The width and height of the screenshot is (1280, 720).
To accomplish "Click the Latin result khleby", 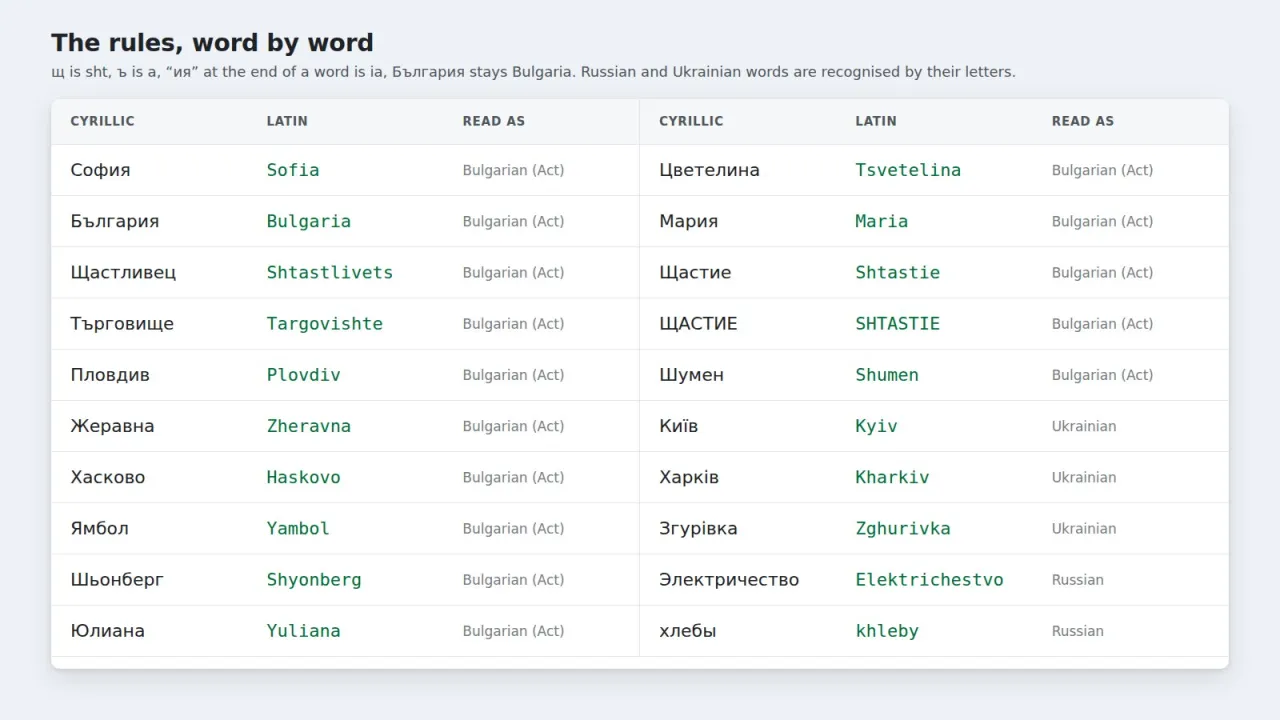I will (887, 631).
